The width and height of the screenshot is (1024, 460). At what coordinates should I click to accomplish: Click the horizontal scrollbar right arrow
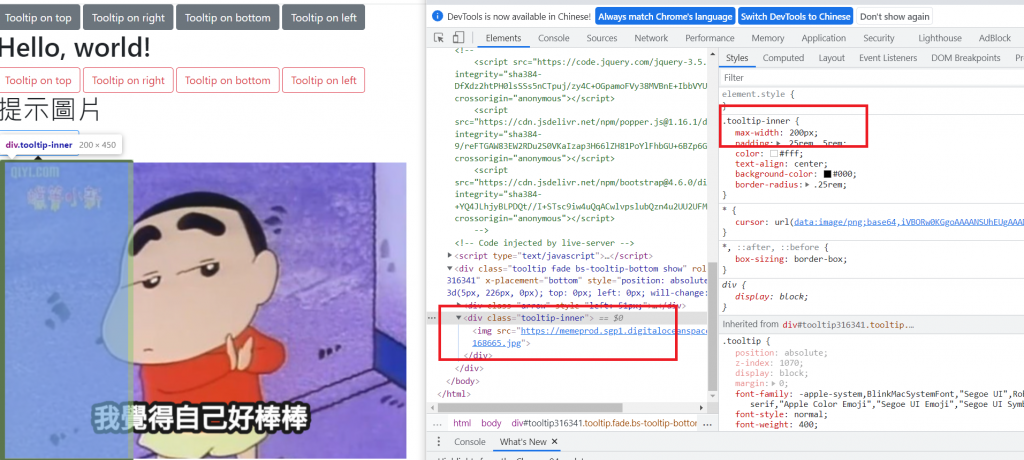point(702,408)
